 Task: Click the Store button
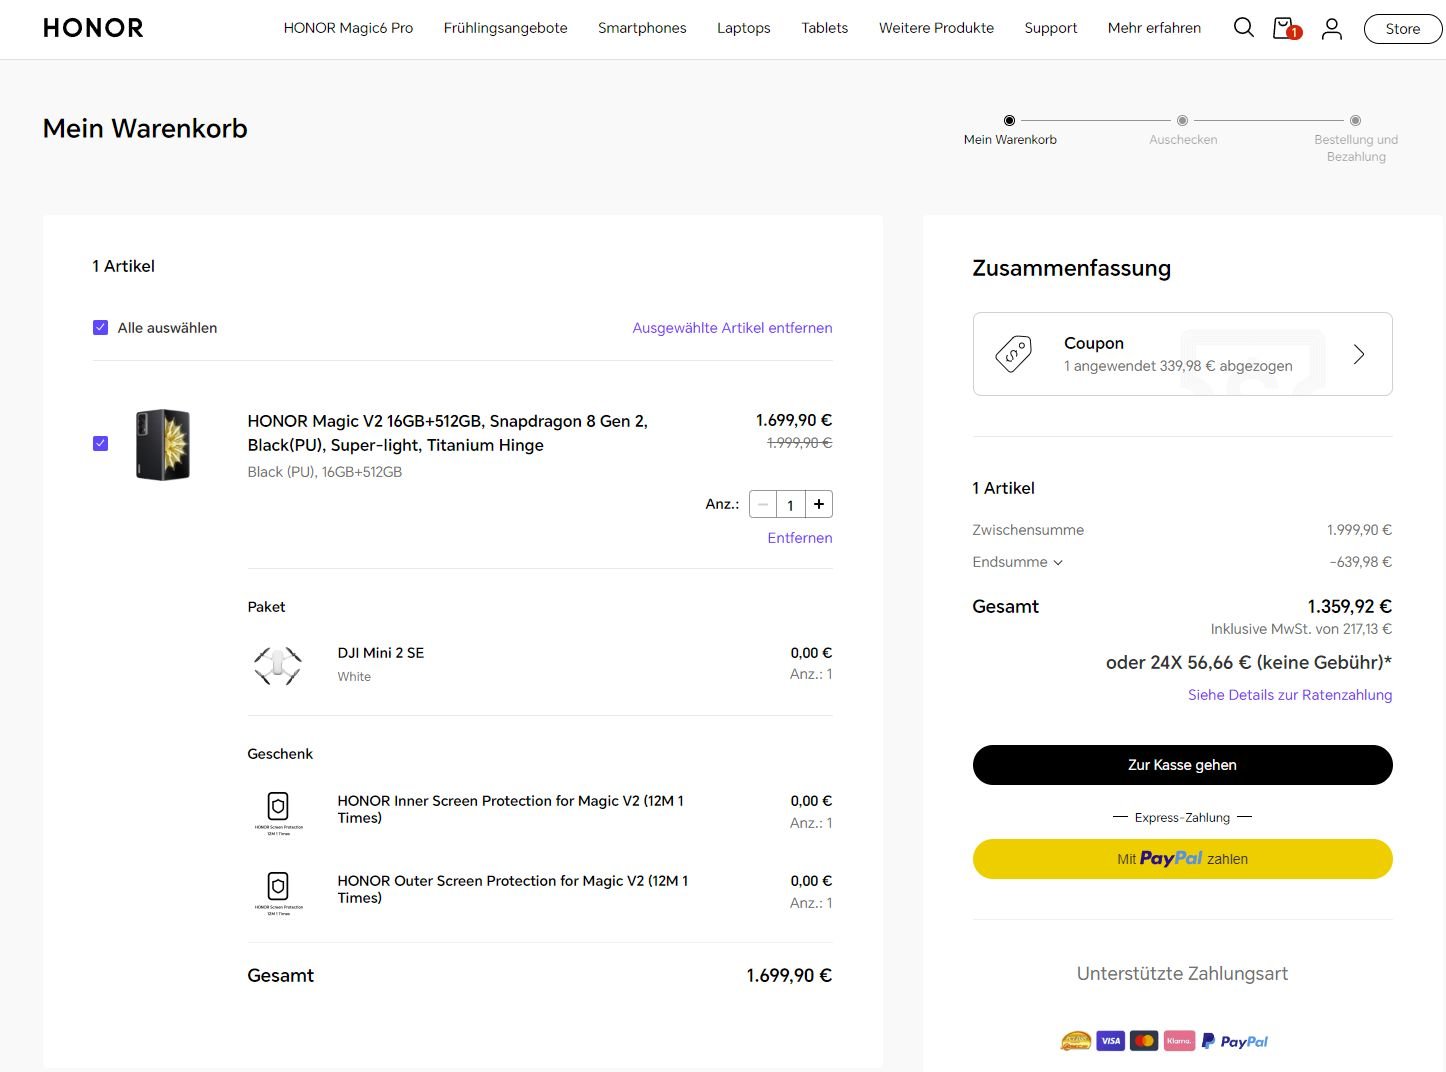pos(1402,29)
